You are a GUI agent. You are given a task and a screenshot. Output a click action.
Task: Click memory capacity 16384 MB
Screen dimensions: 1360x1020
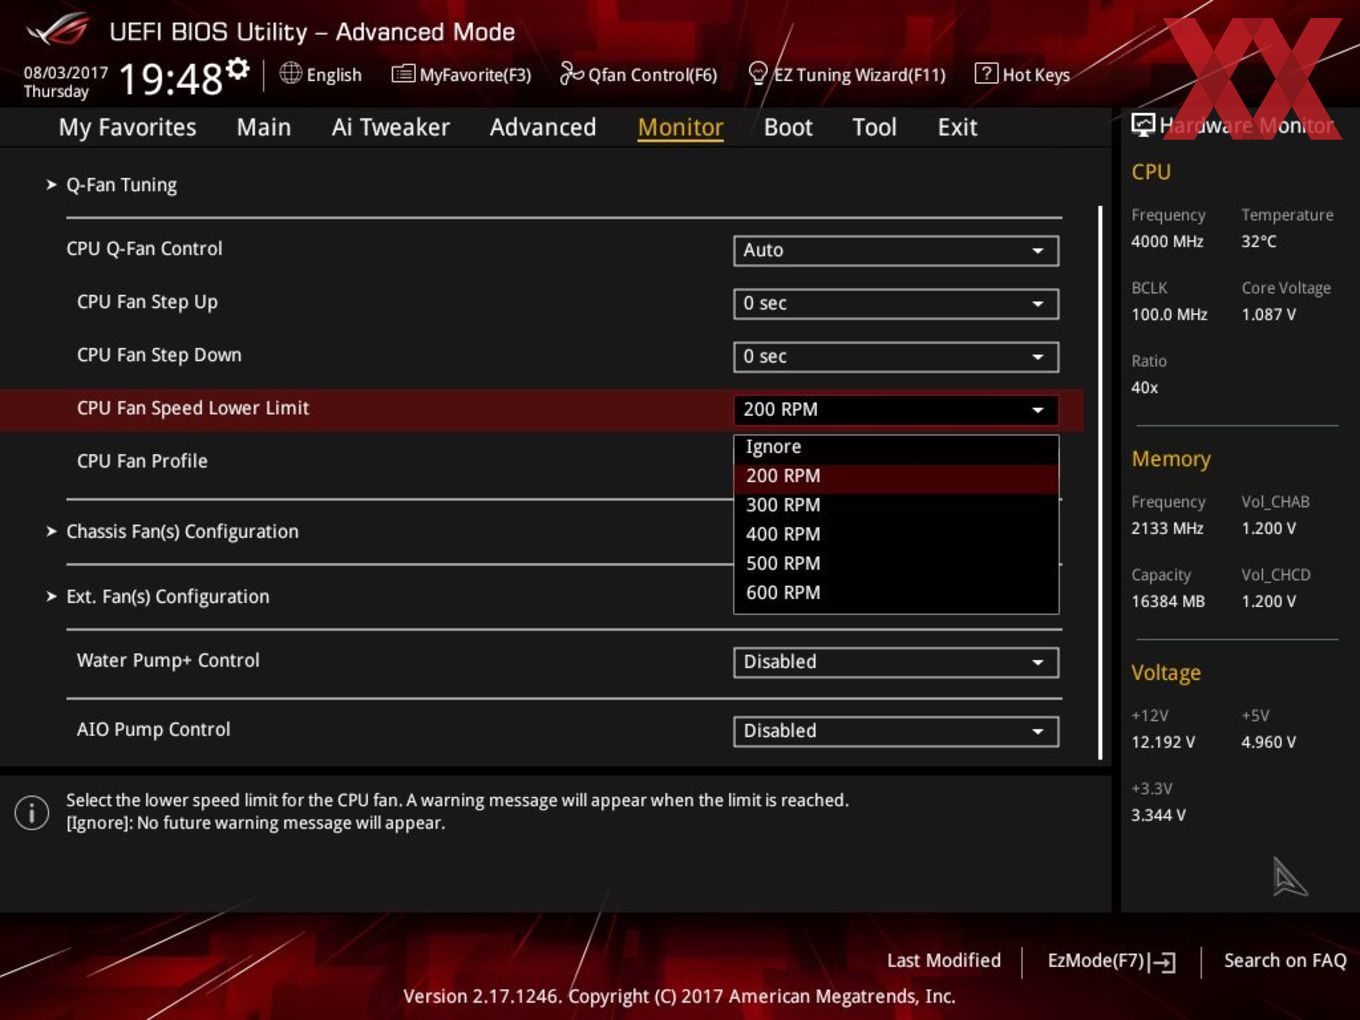point(1168,601)
